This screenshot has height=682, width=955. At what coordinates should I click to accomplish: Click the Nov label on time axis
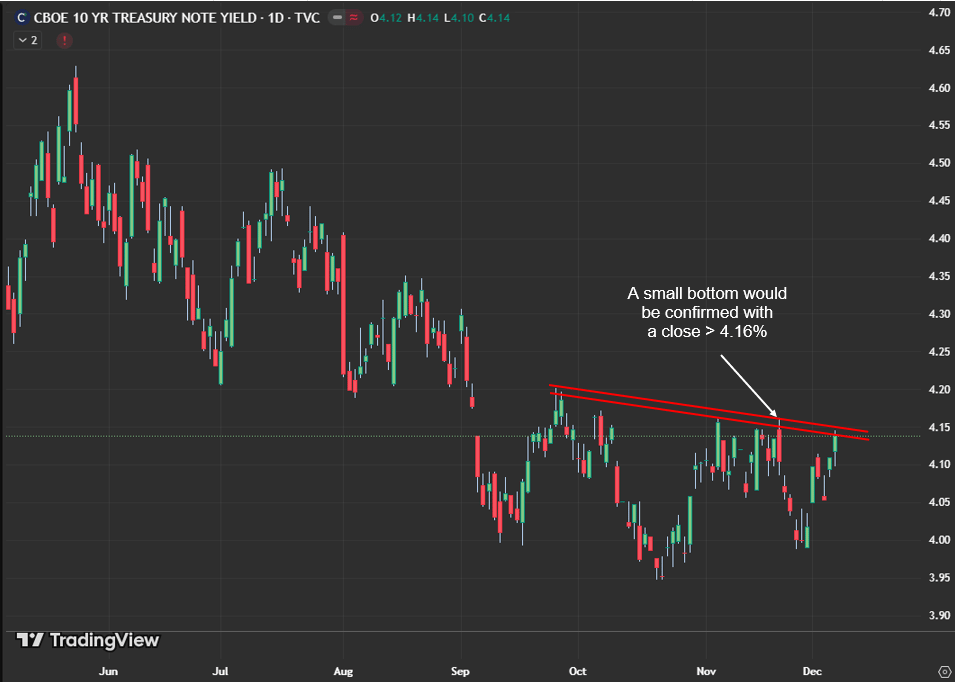pyautogui.click(x=706, y=672)
